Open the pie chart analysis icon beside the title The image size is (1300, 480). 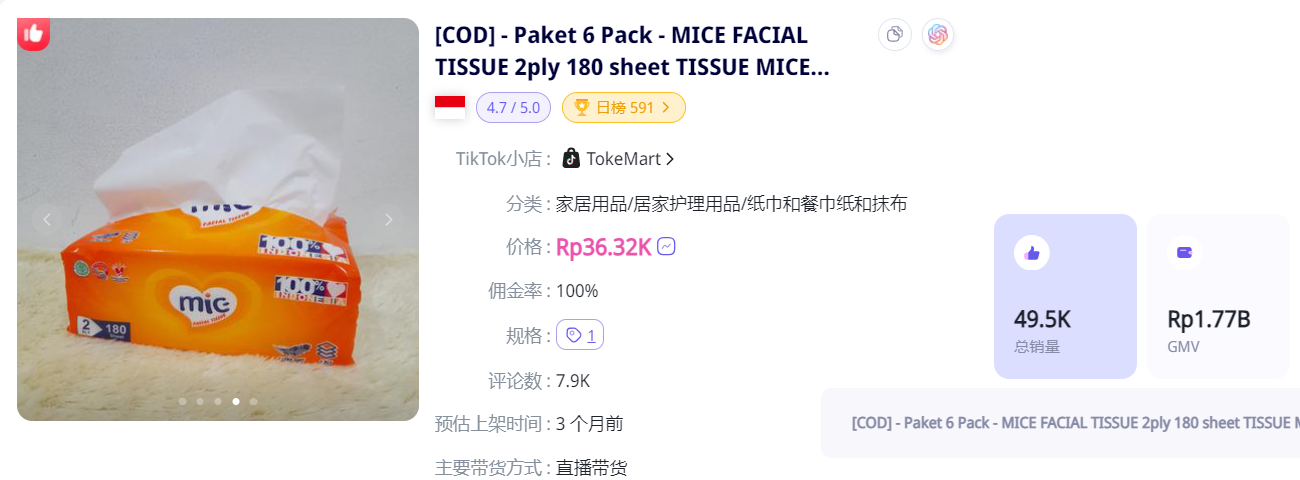coord(895,34)
